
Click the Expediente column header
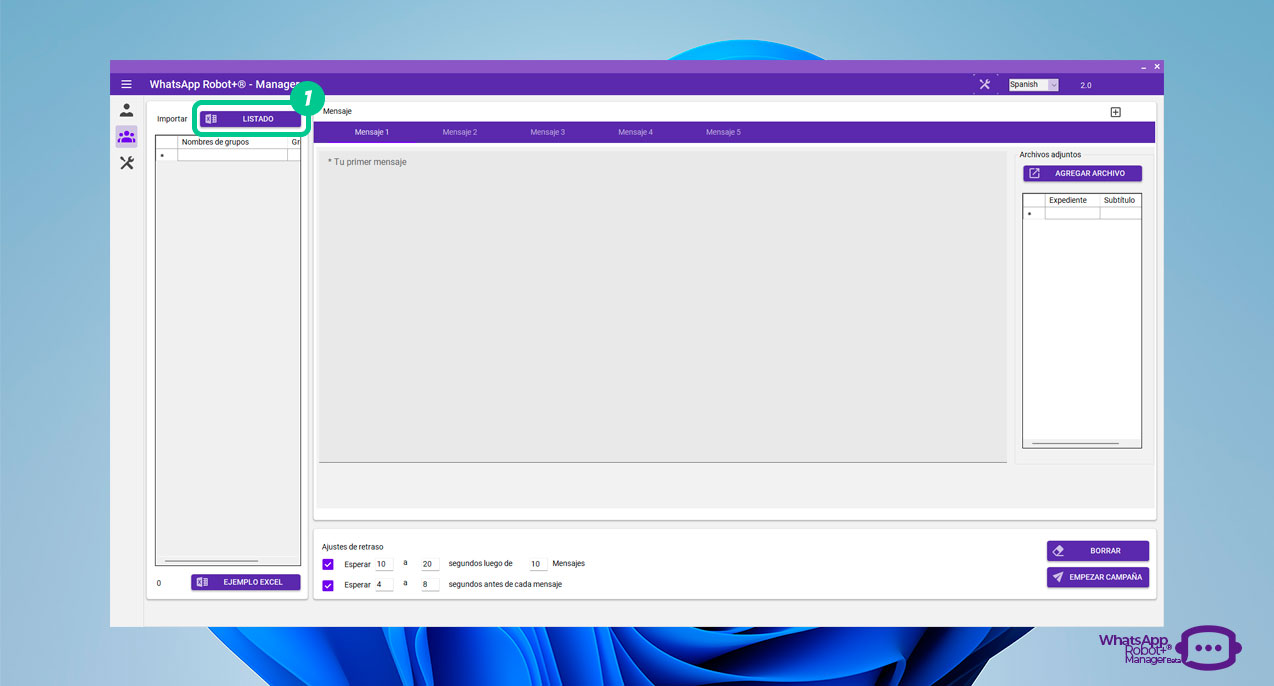(1072, 200)
